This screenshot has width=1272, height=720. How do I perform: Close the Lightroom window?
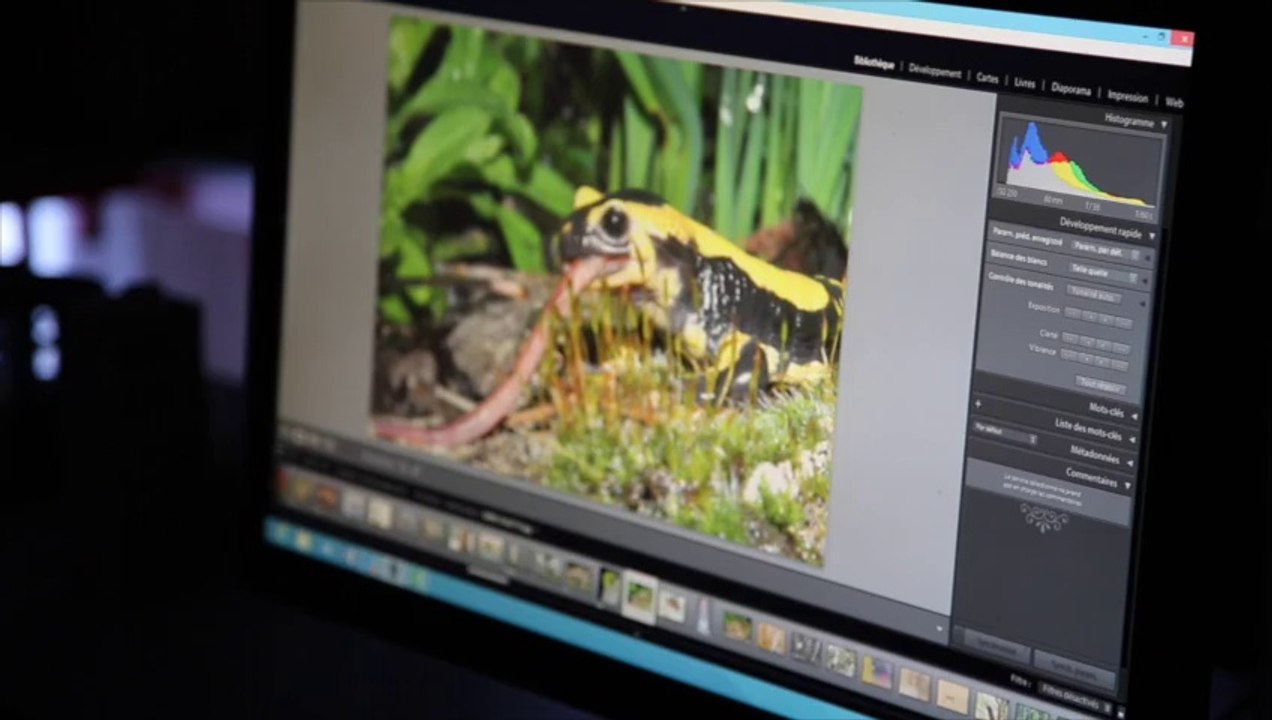(1182, 38)
